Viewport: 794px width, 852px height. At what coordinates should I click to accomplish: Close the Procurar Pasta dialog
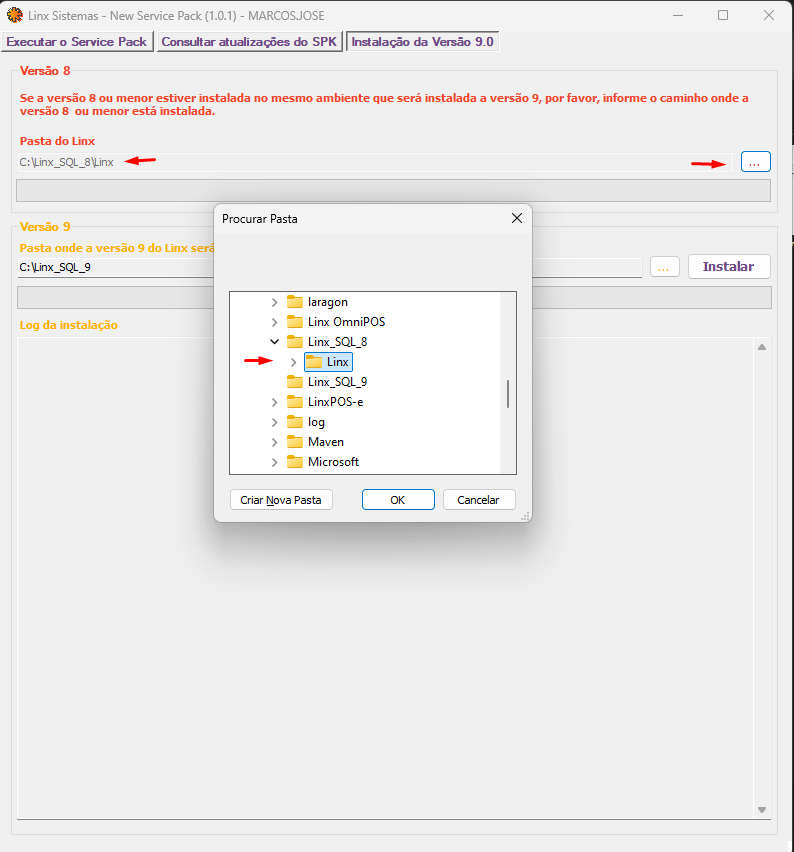click(x=517, y=218)
